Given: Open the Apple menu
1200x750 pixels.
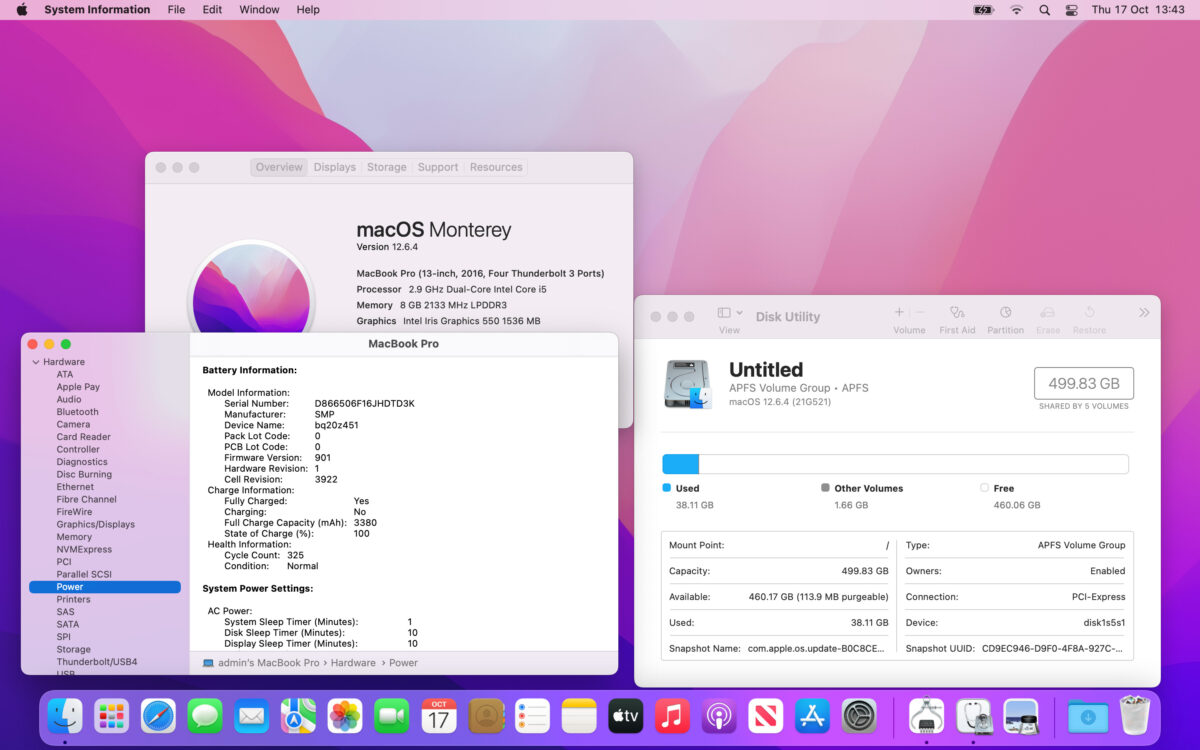Looking at the screenshot, I should click(22, 10).
